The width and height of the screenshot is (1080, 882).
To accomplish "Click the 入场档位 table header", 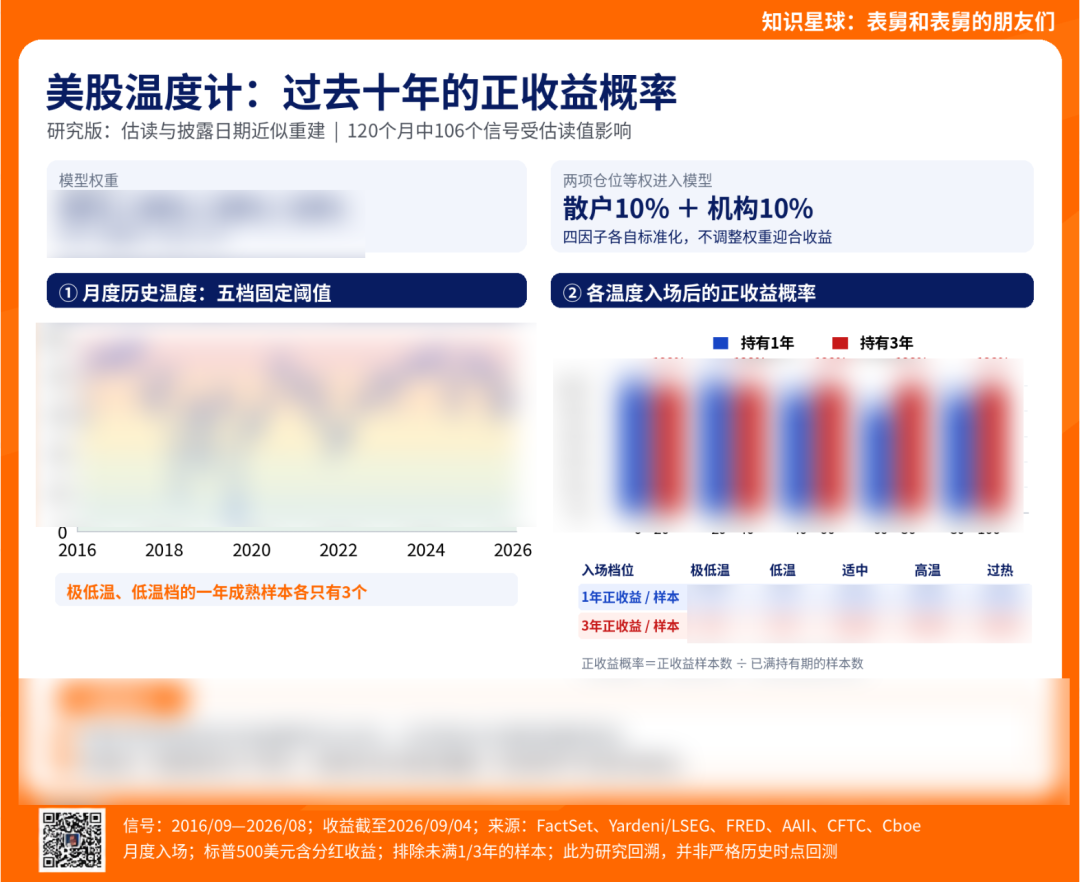I will 608,570.
